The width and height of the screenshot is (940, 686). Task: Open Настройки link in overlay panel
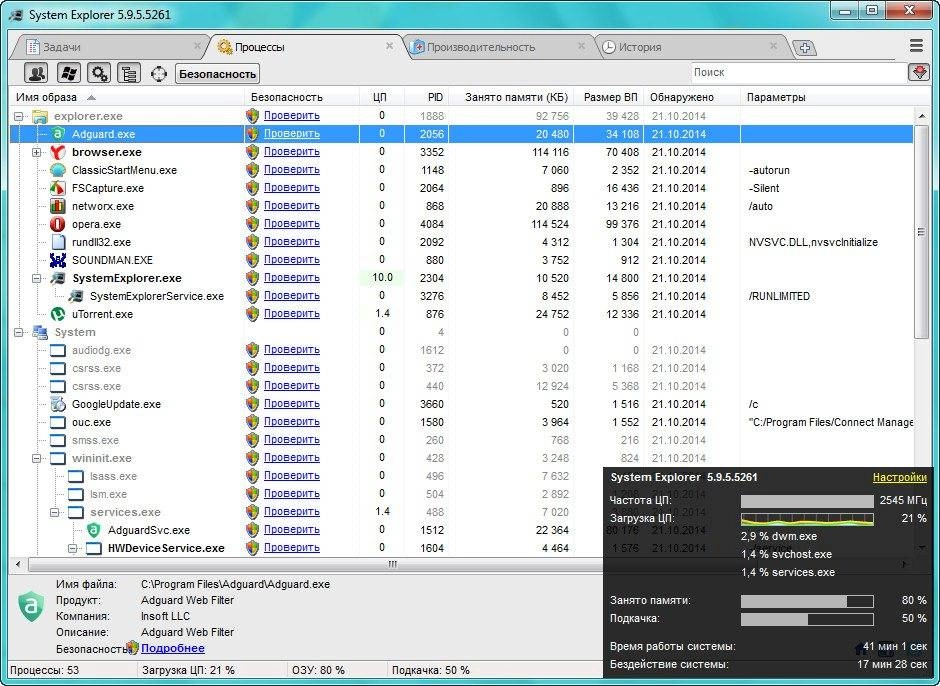900,477
